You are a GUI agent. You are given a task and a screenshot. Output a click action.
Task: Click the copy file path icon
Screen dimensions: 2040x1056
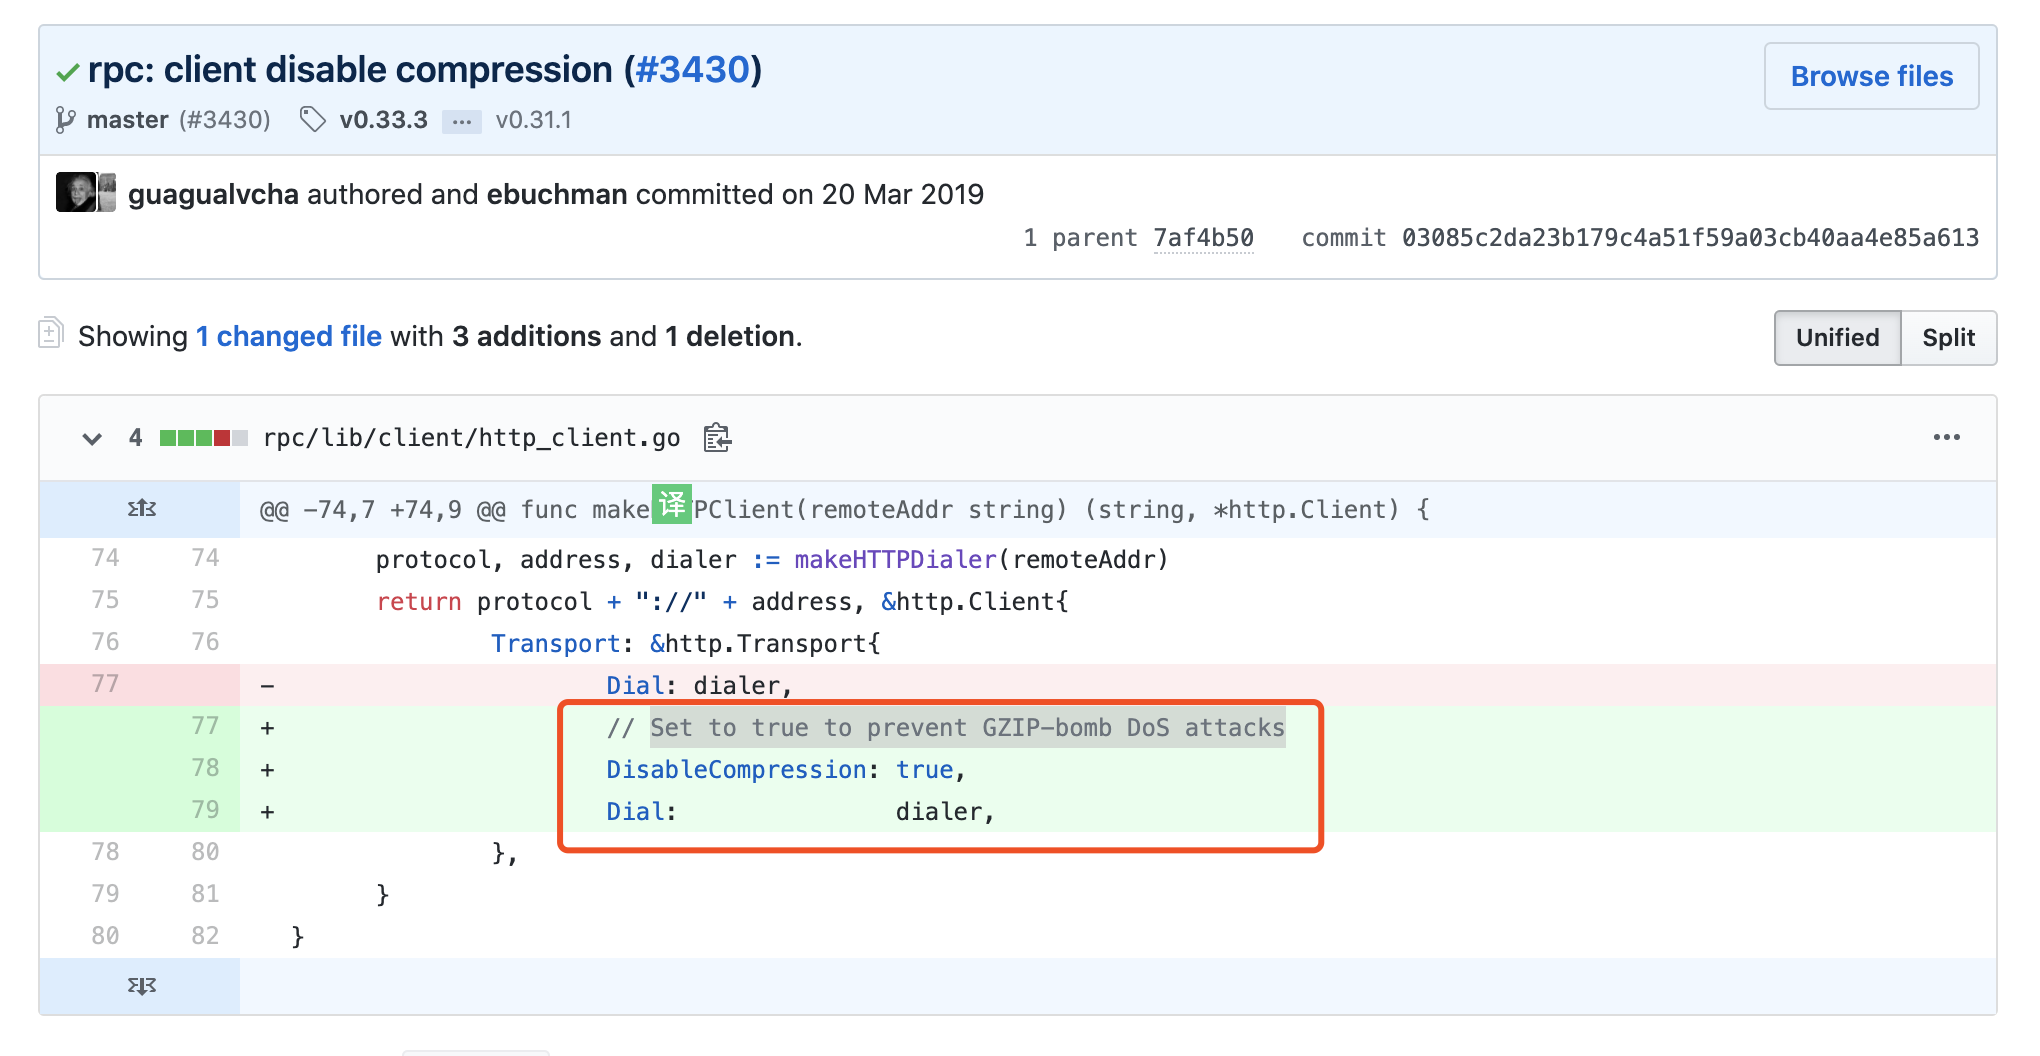(717, 438)
